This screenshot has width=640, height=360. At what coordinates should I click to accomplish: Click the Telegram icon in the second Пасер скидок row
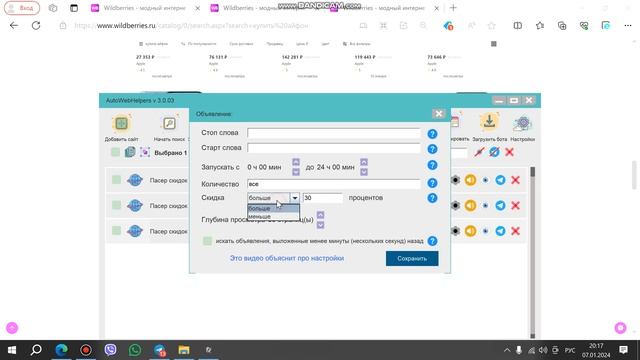point(500,206)
